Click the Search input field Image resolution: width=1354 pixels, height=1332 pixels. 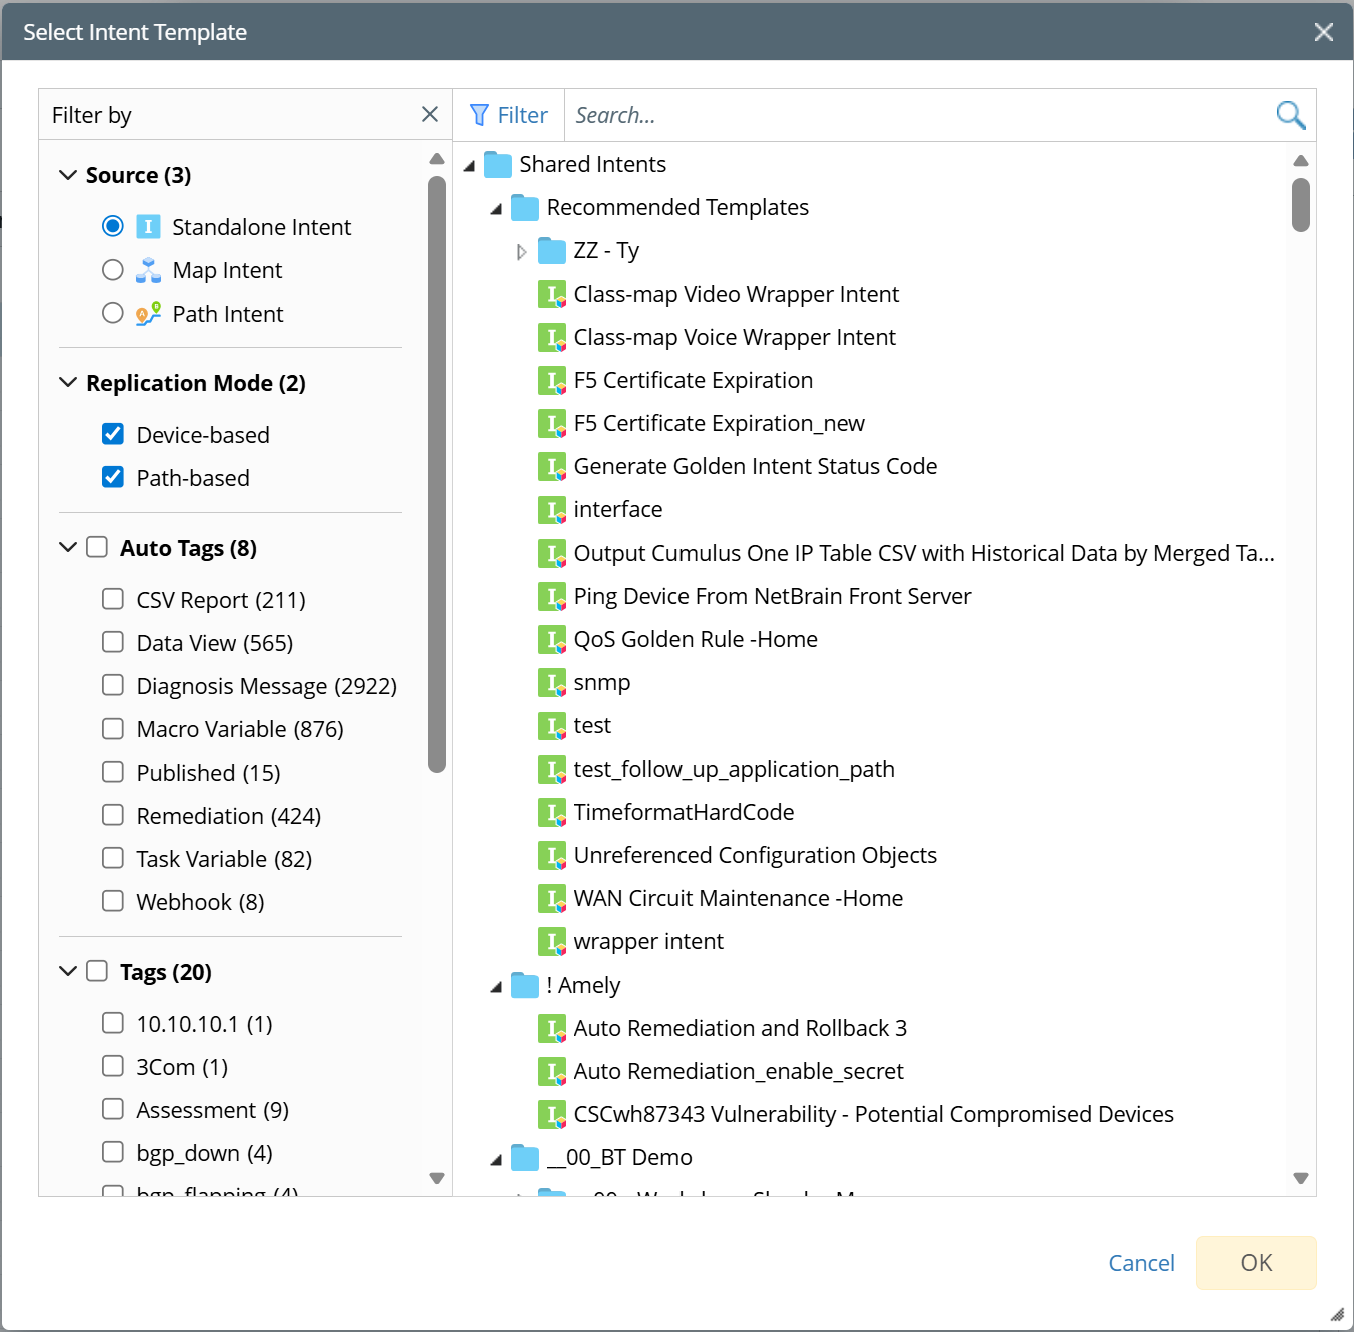[x=915, y=115]
